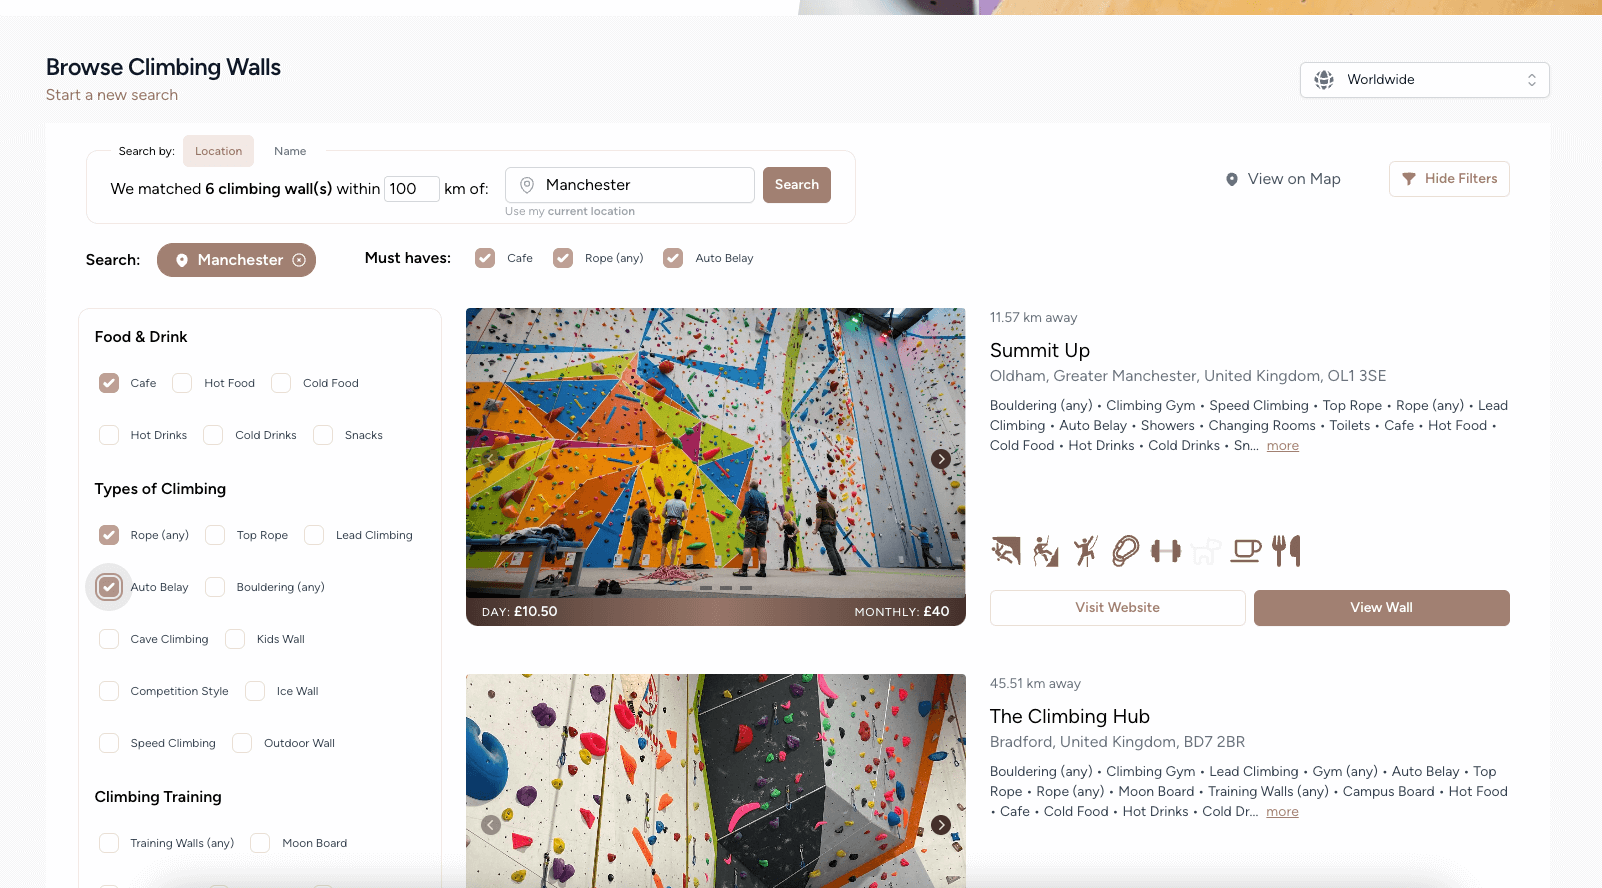Toggle Auto Belay under Types of Climbing

pos(109,587)
